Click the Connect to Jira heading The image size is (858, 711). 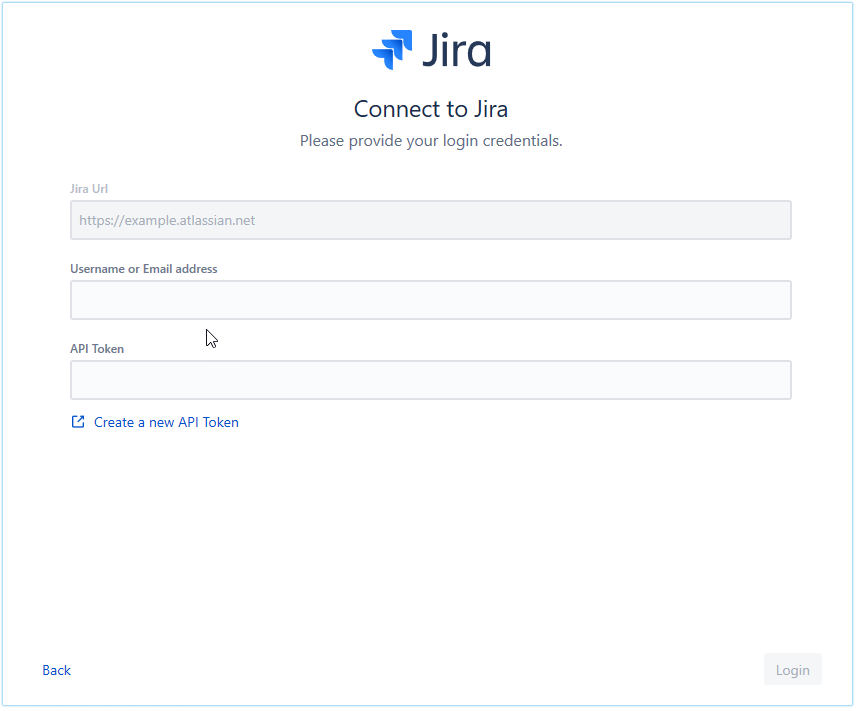[430, 109]
